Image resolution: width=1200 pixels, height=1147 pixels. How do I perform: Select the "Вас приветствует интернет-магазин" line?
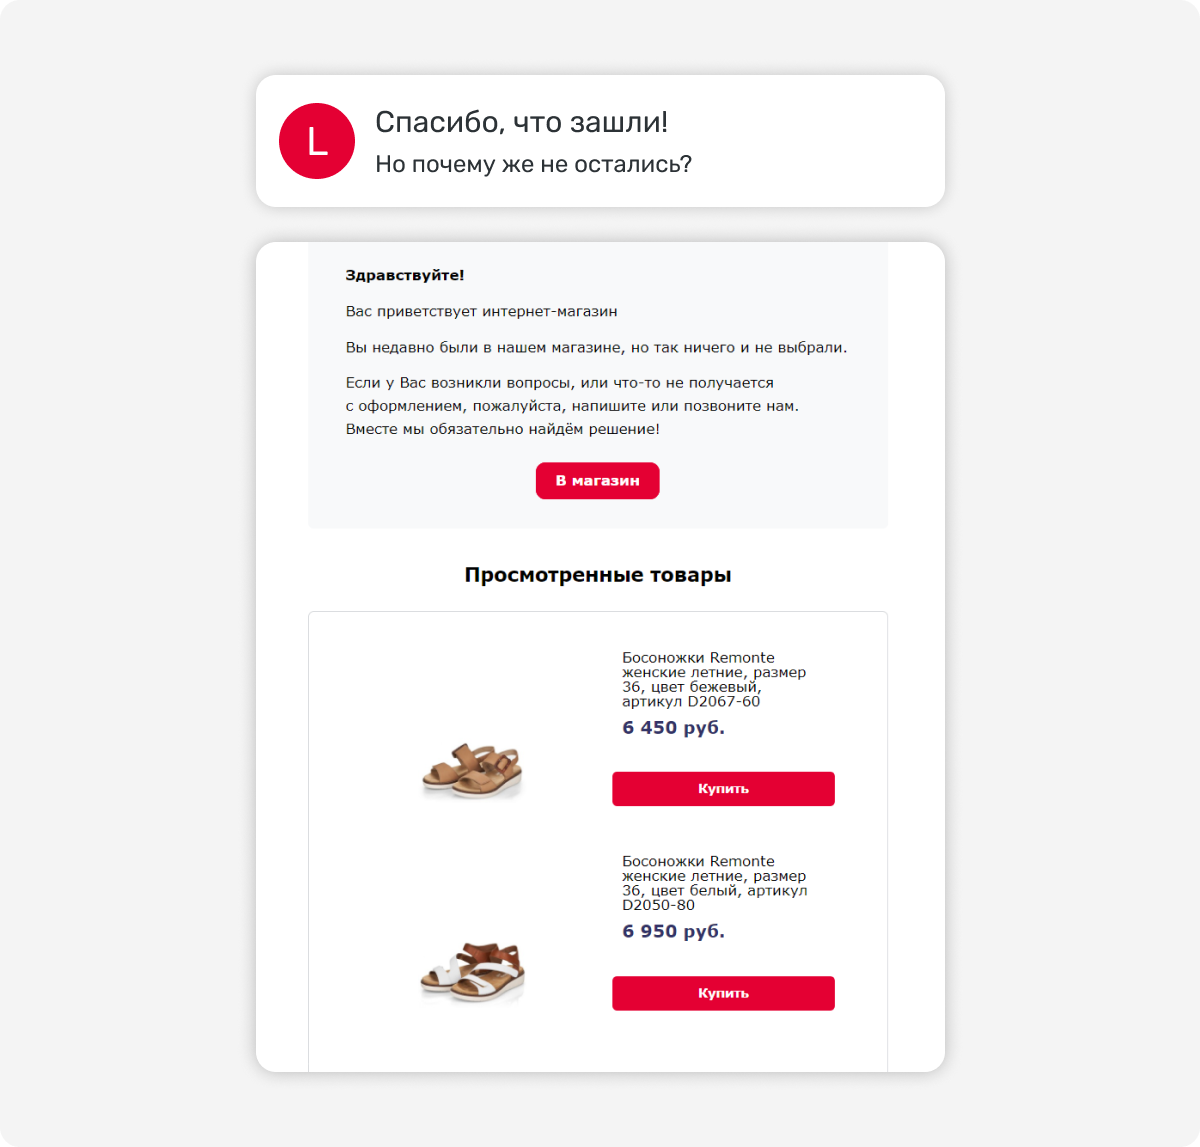(481, 311)
